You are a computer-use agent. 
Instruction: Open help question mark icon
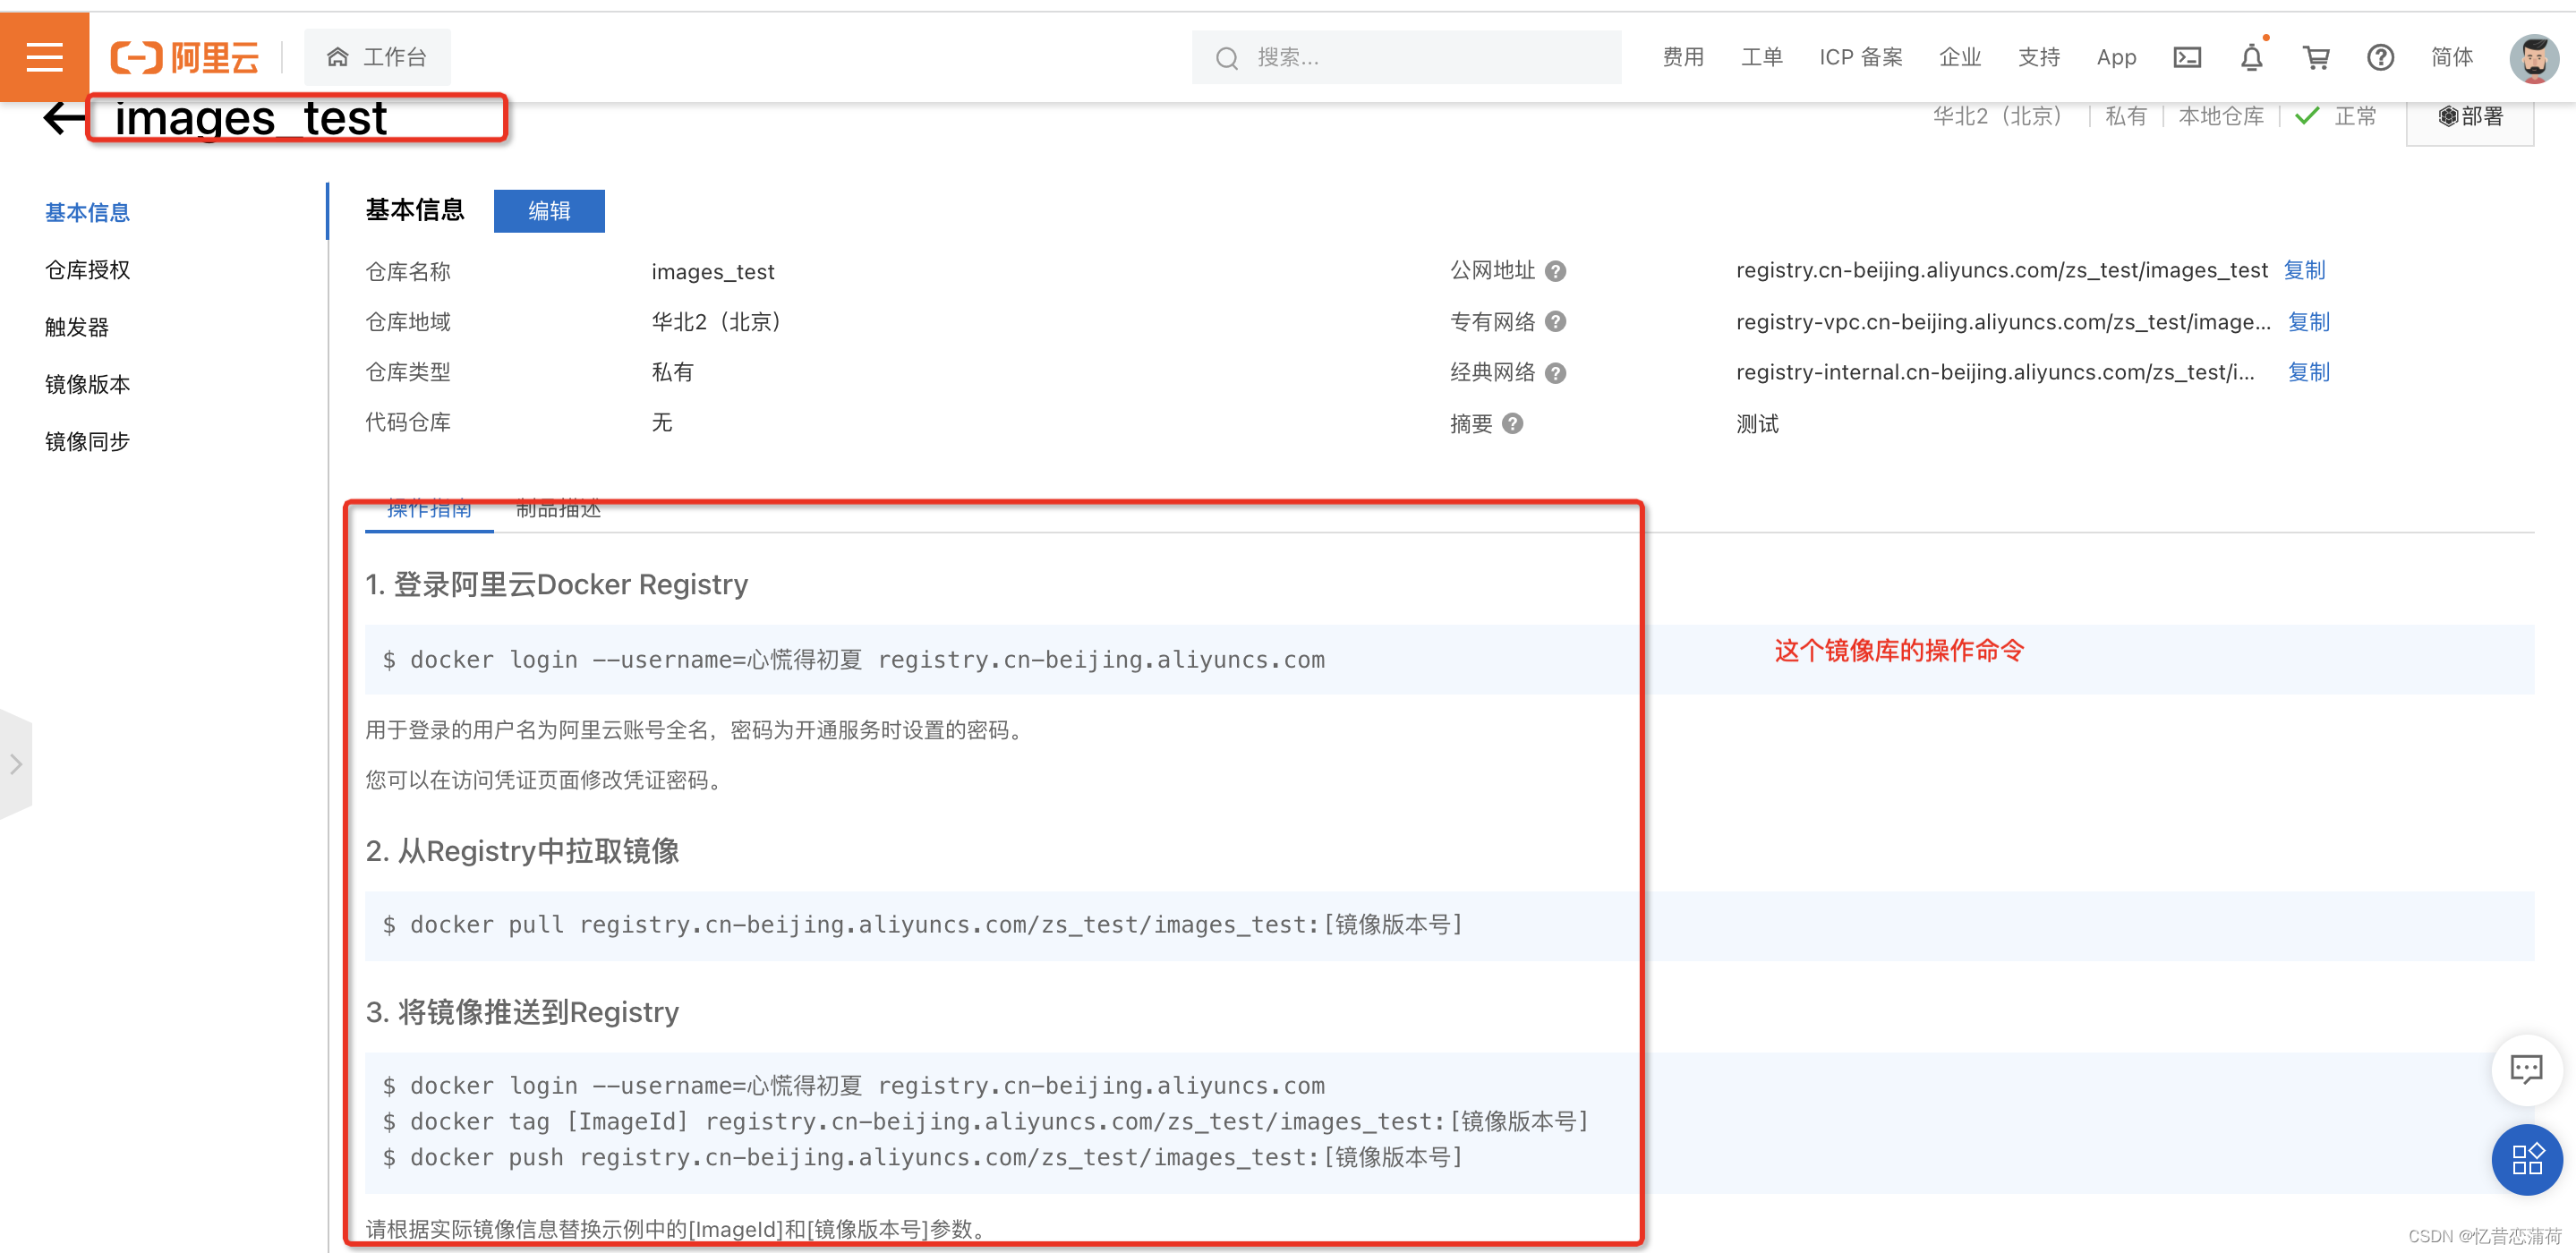coord(2380,57)
